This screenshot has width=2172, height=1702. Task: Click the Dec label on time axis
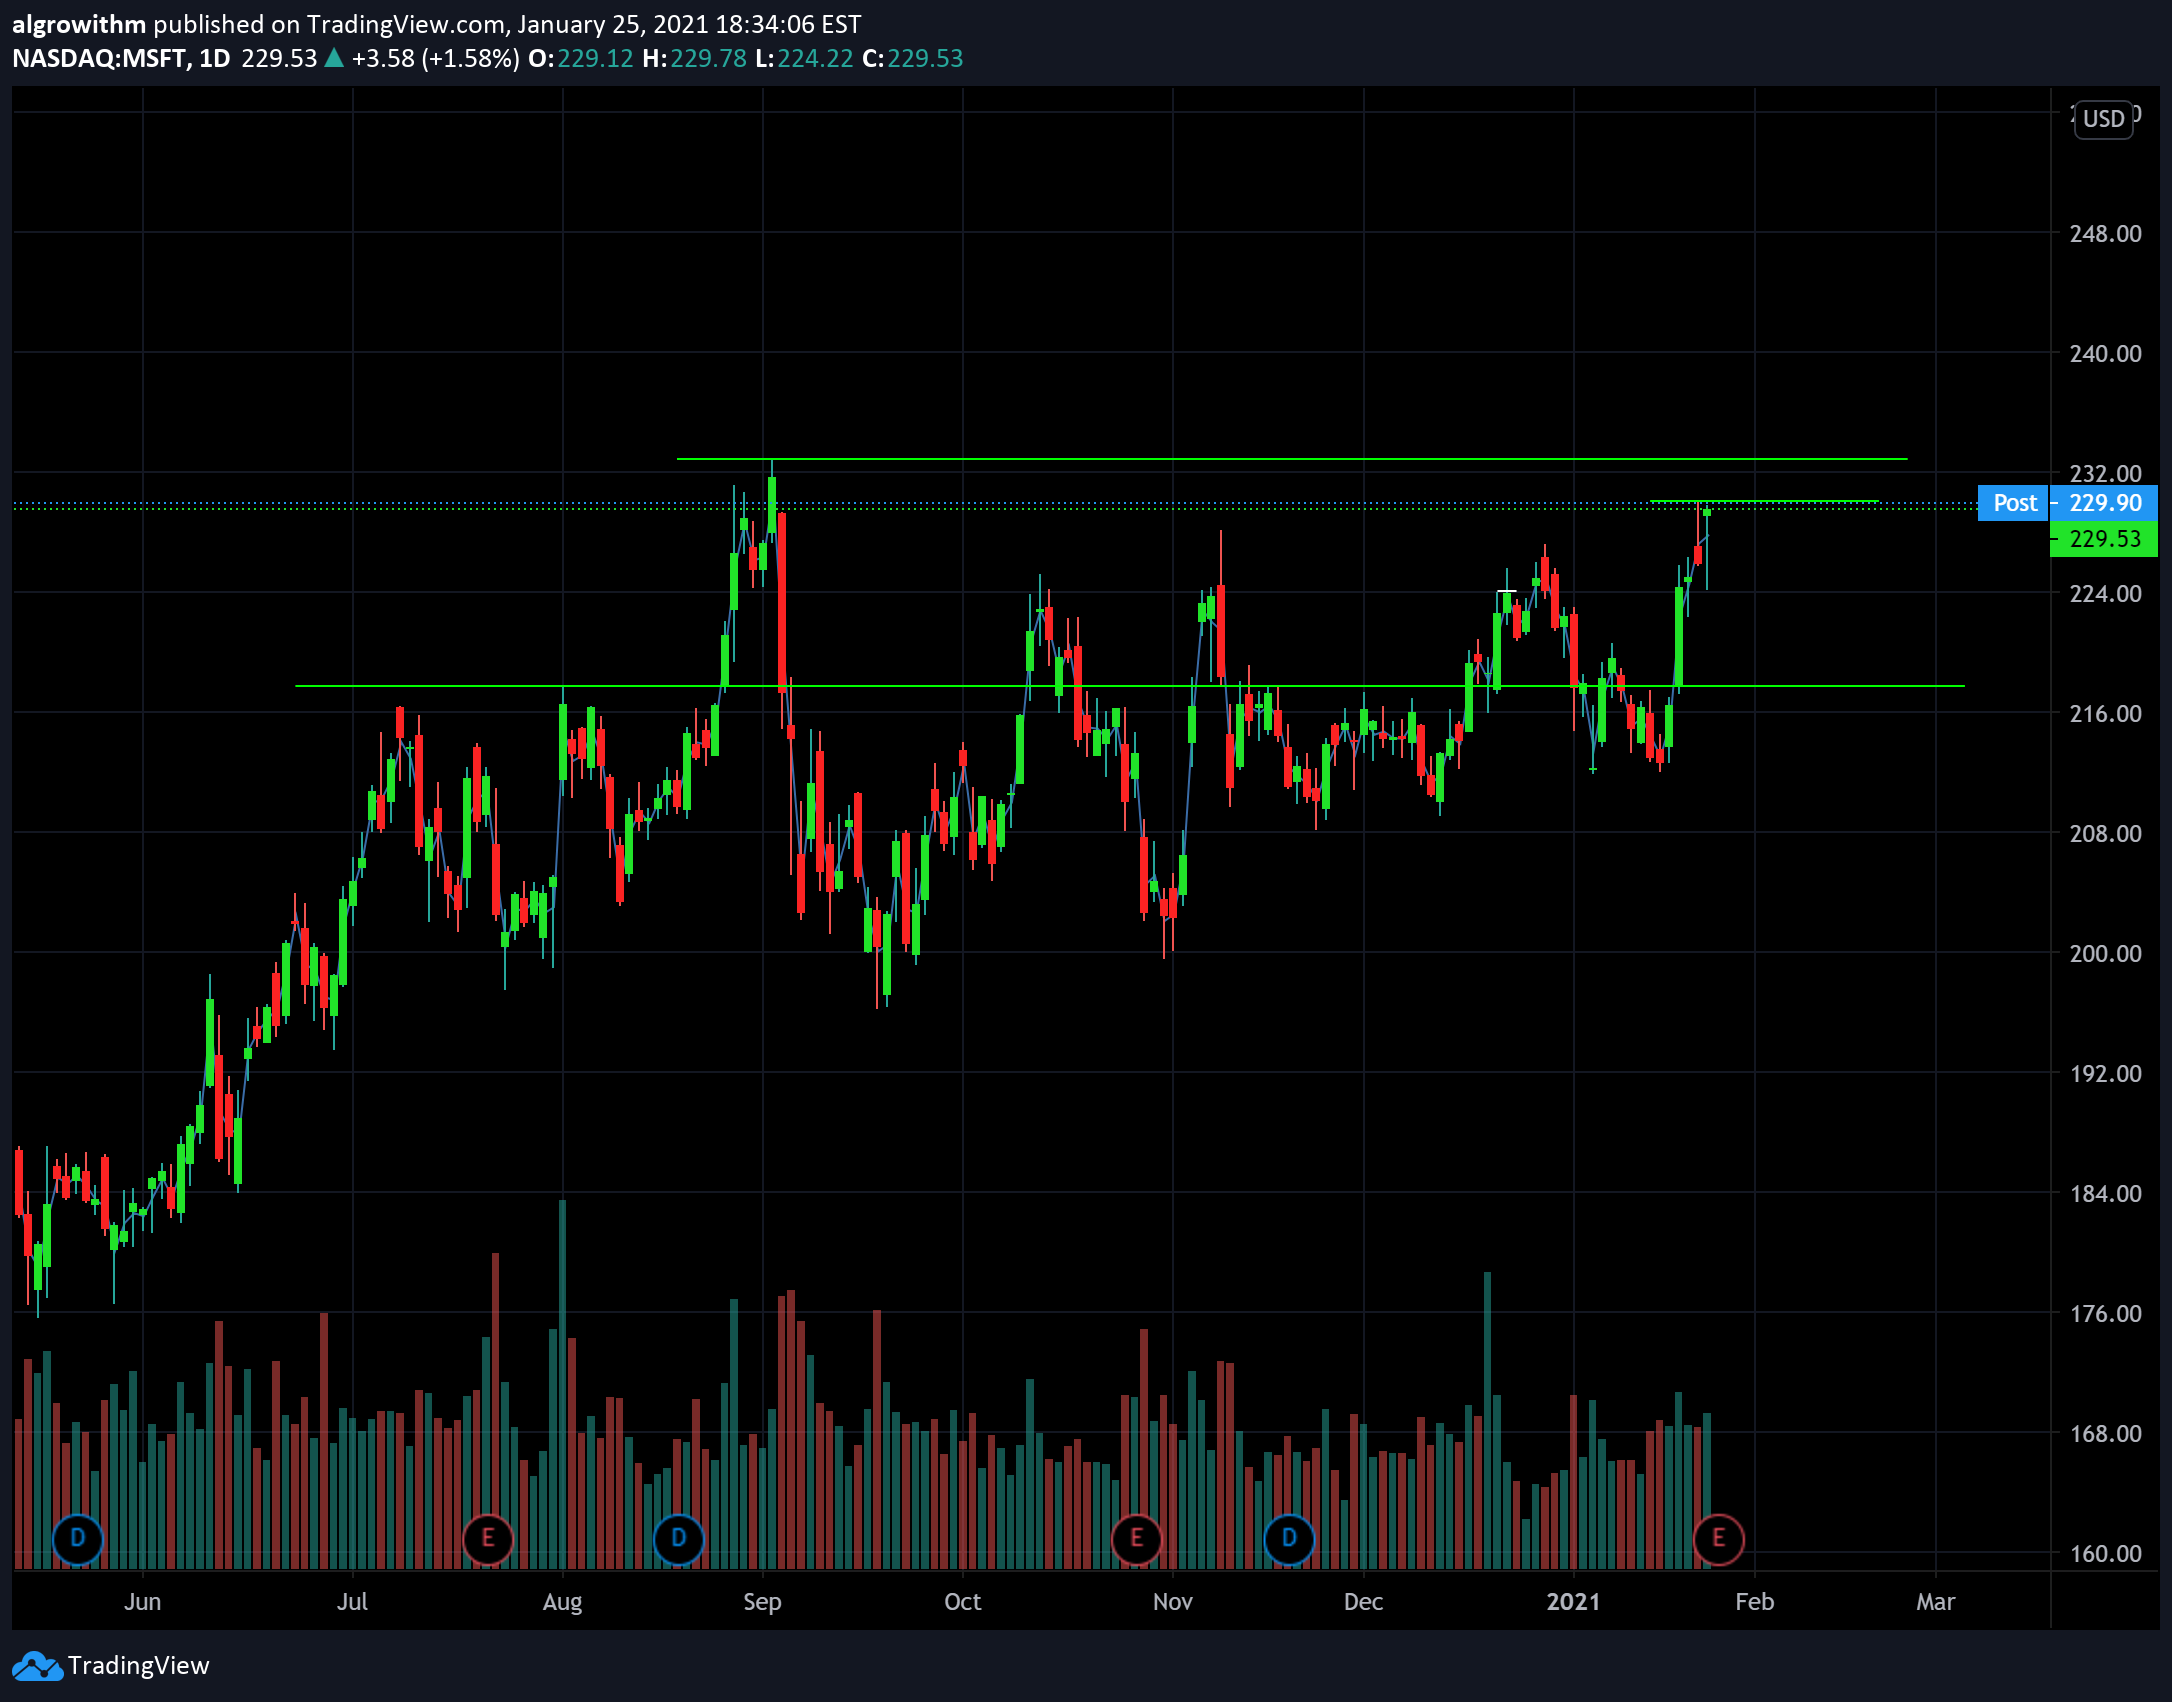coord(1363,1602)
